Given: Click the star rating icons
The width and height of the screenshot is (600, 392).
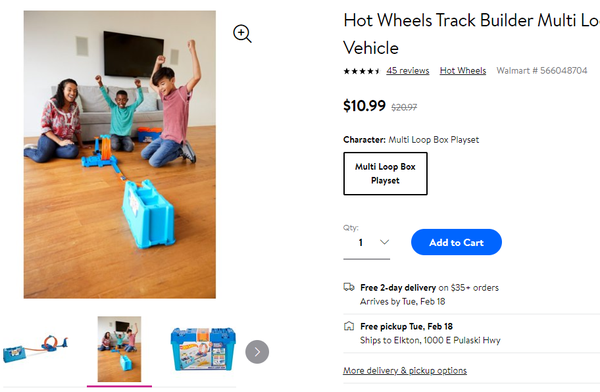Looking at the screenshot, I should click(362, 71).
